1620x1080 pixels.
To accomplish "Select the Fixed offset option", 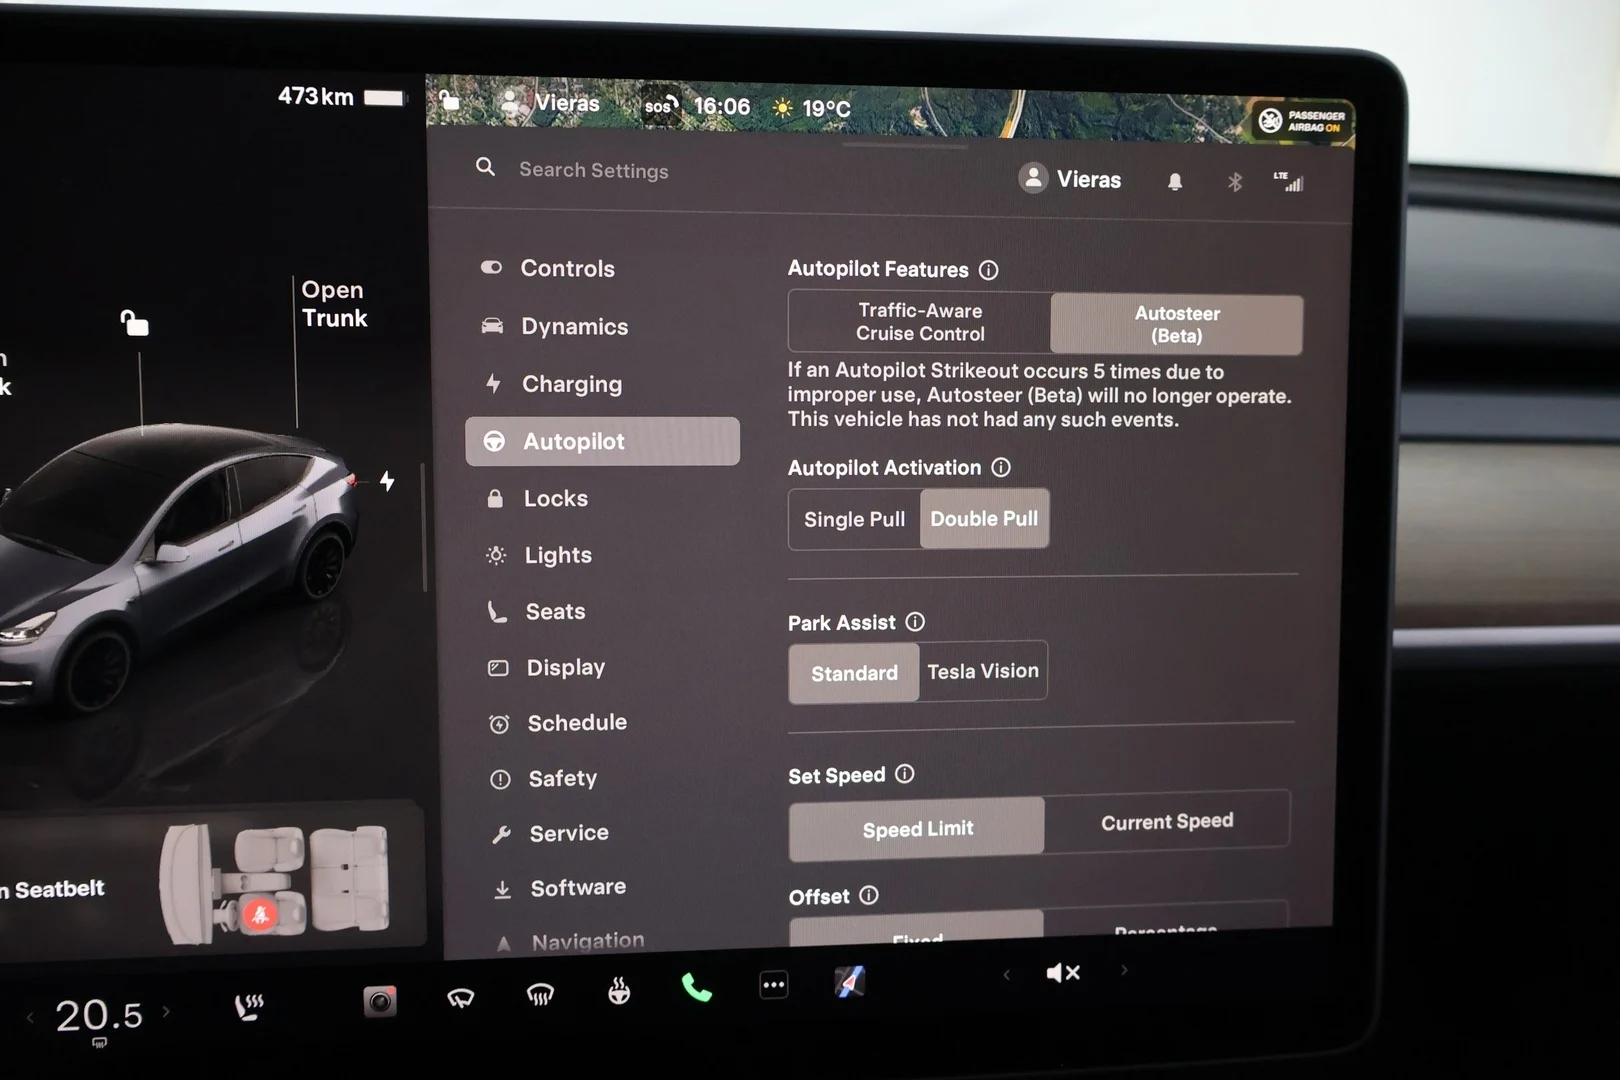I will click(x=917, y=931).
